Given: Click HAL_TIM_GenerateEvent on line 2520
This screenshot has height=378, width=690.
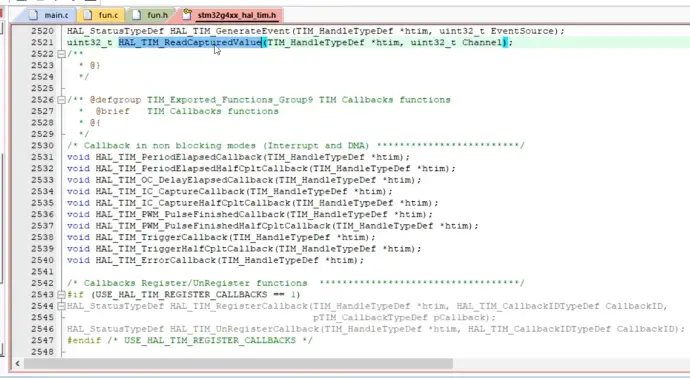Looking at the screenshot, I should click(230, 31).
